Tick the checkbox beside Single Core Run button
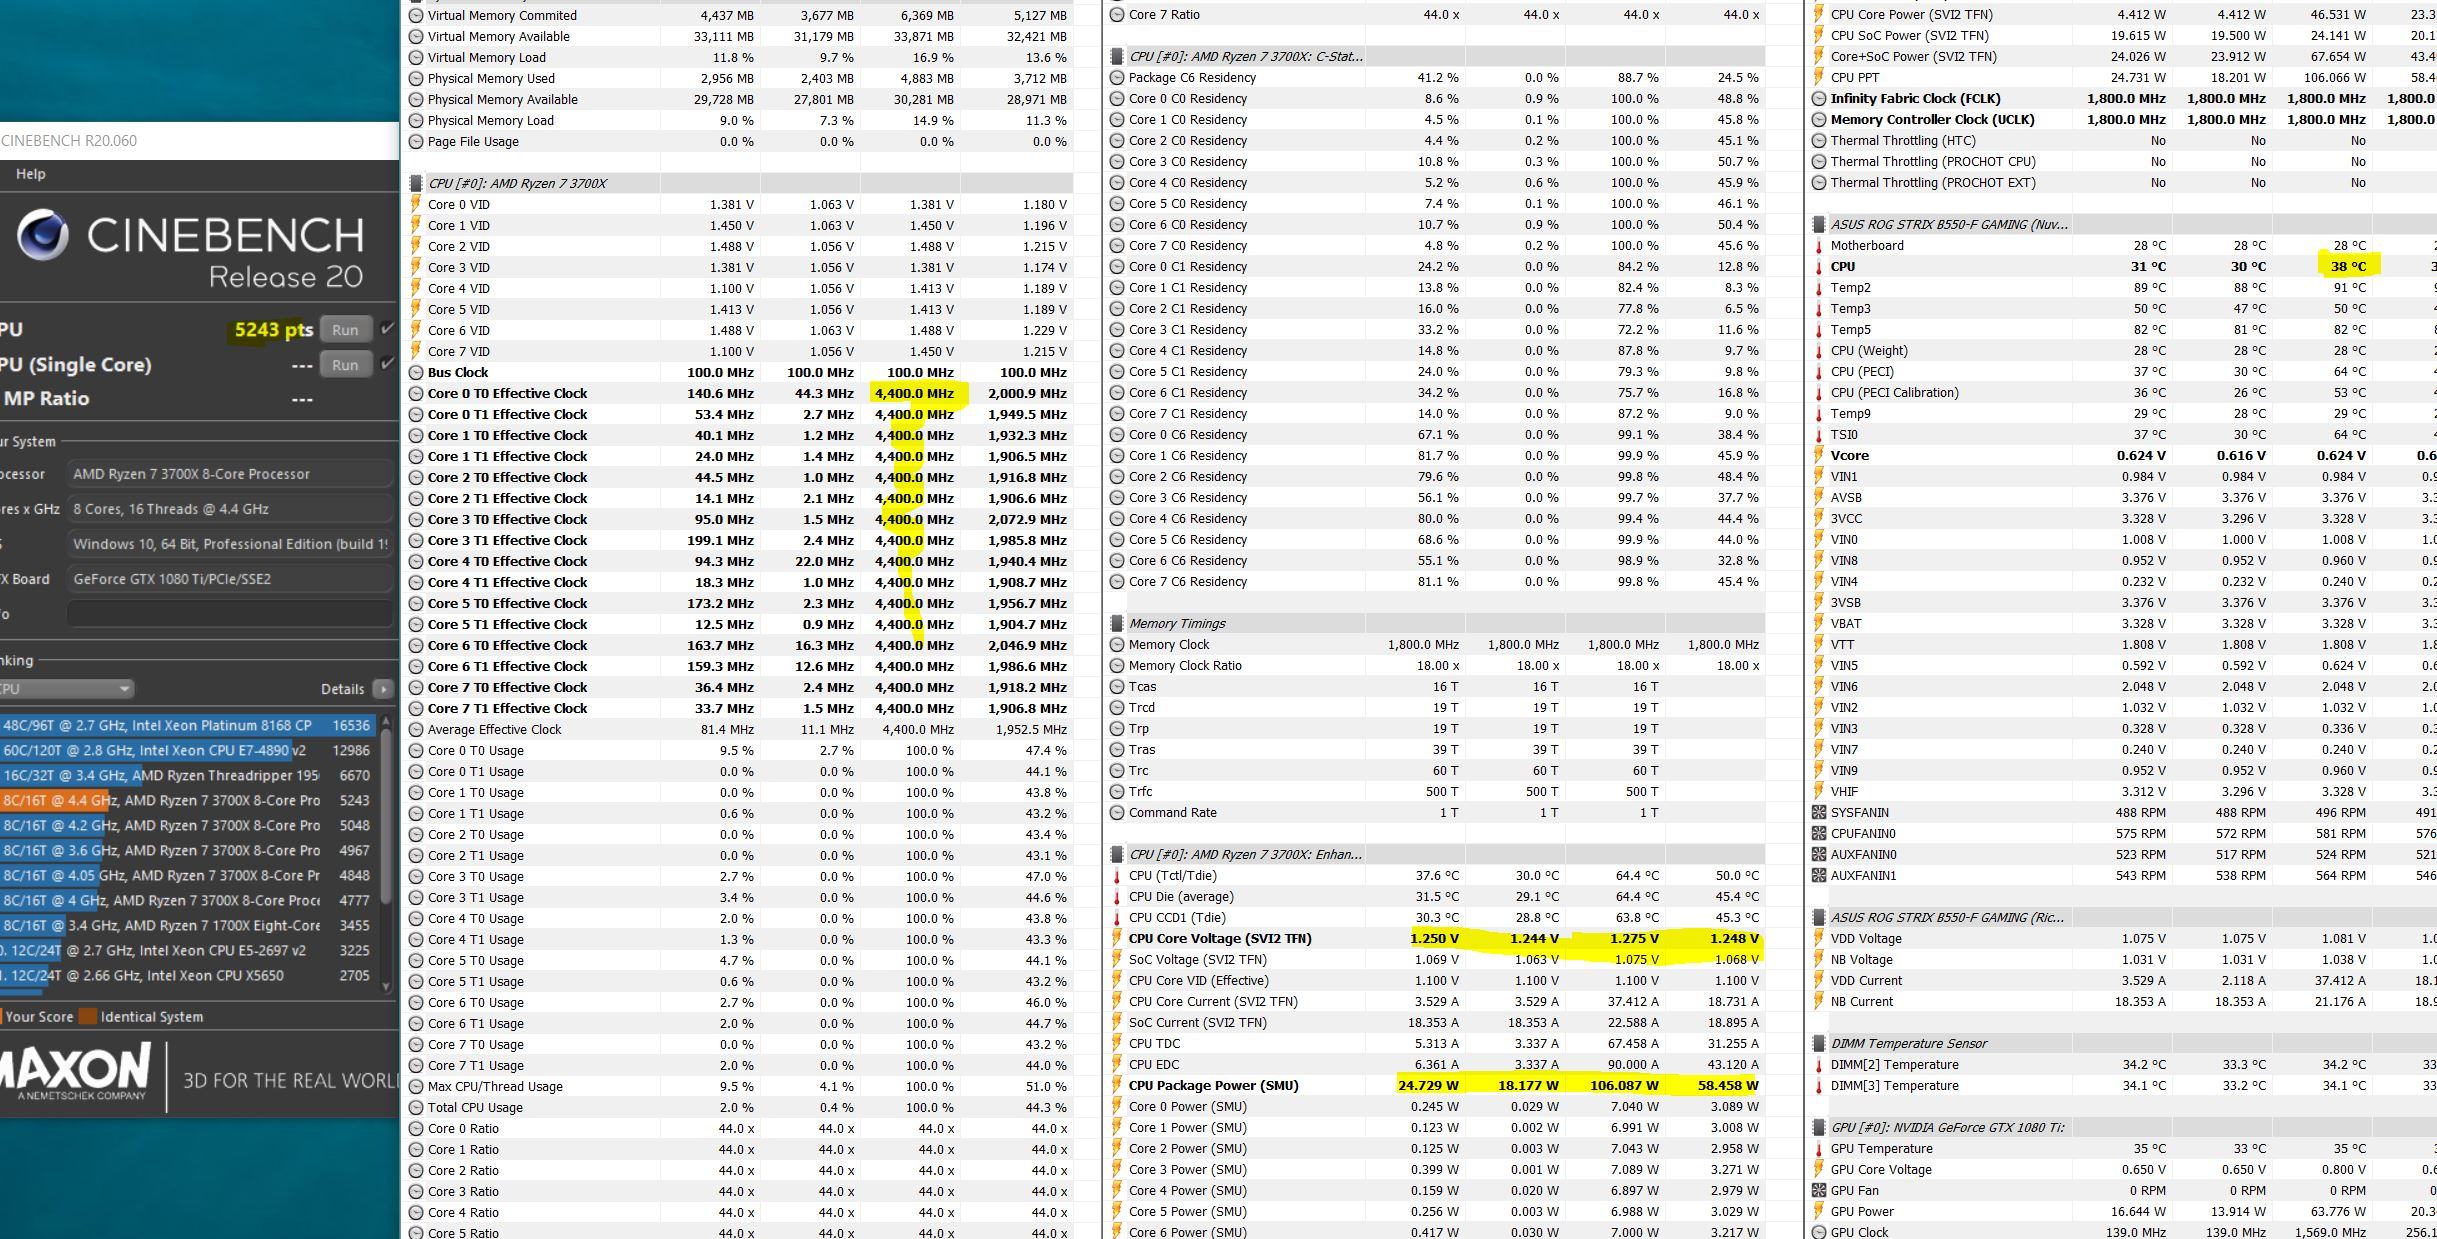This screenshot has height=1239, width=2437. (388, 363)
